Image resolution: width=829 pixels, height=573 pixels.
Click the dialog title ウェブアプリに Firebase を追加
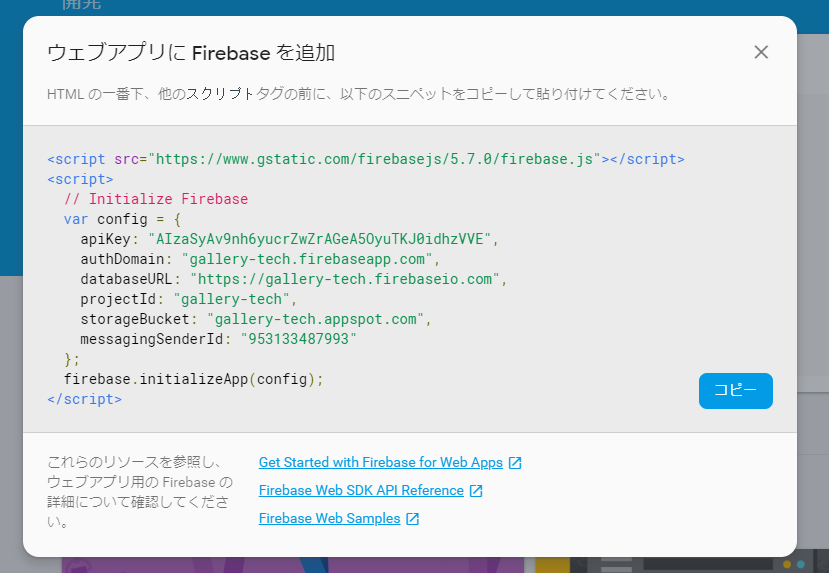coord(191,53)
